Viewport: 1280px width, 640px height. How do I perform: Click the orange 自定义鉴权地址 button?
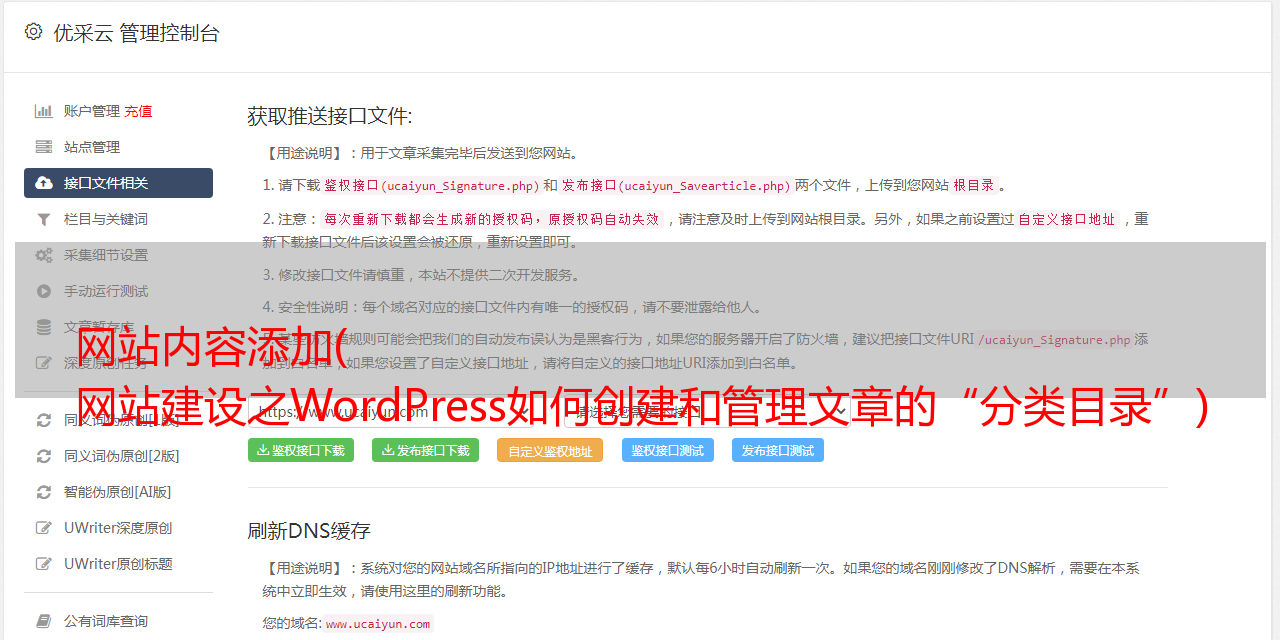550,450
